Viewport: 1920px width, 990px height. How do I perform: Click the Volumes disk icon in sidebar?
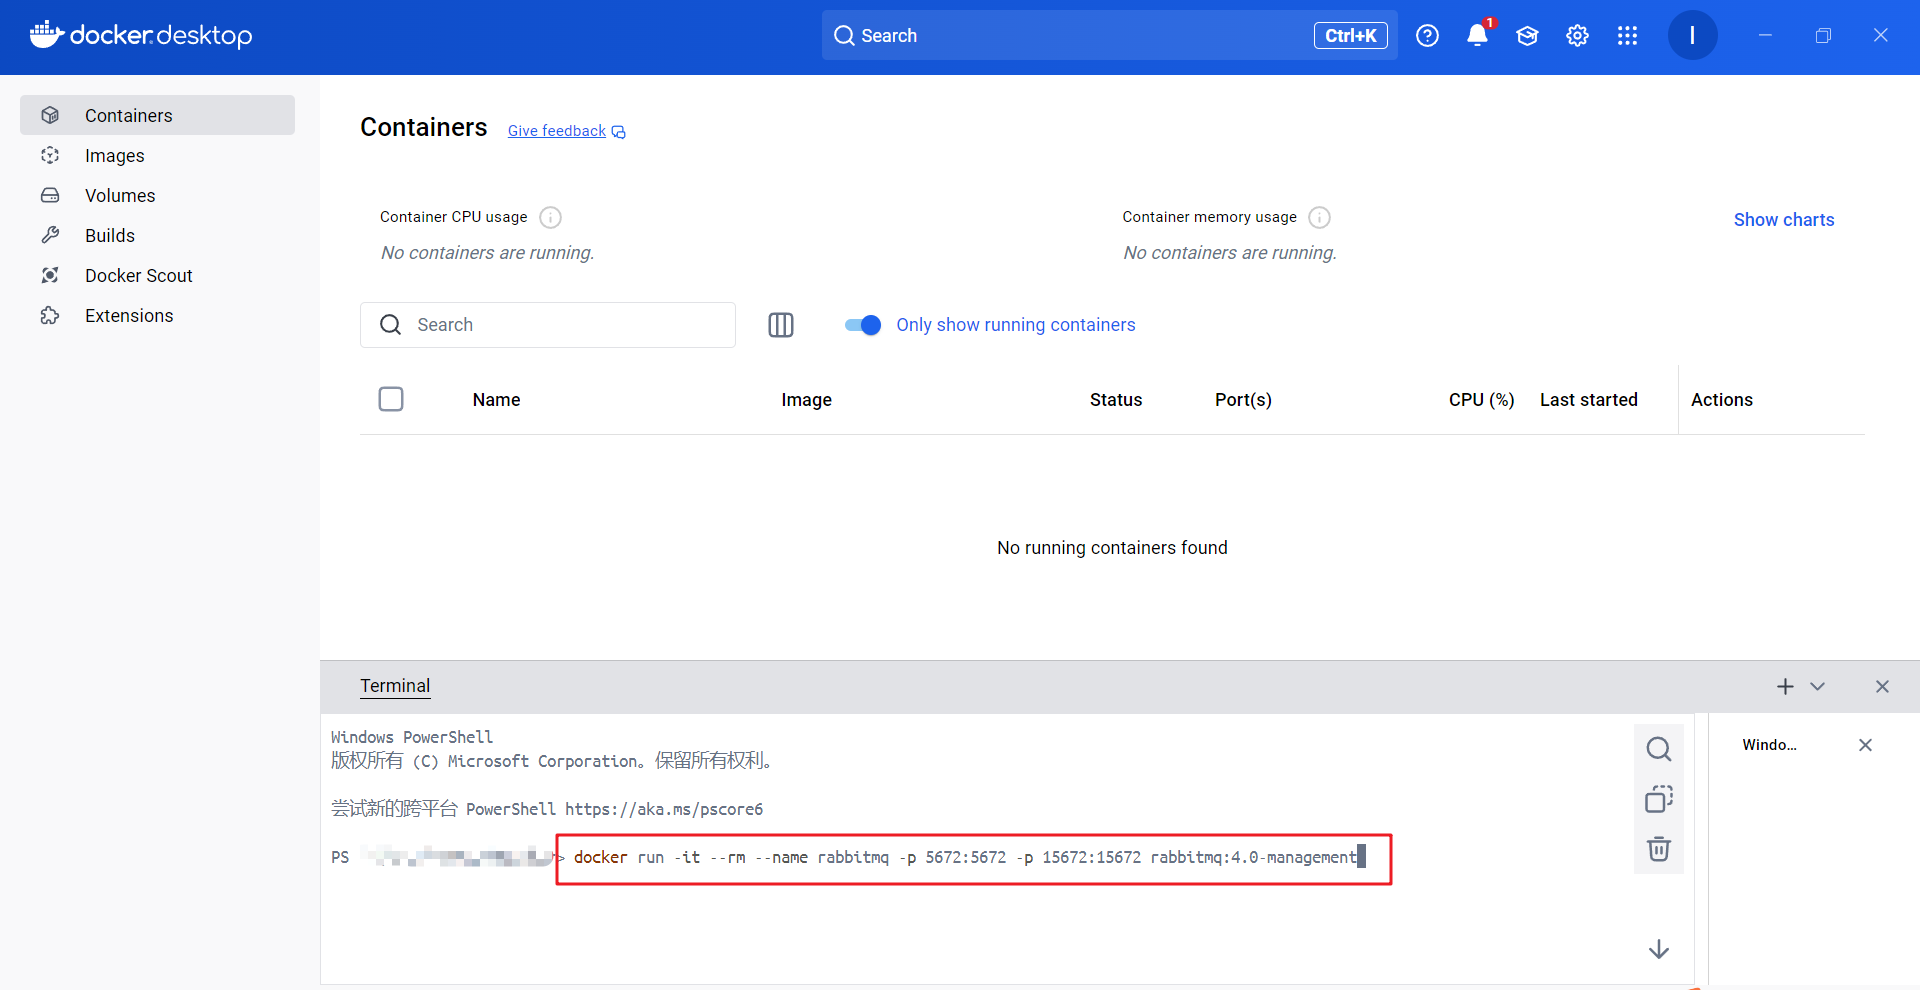tap(50, 195)
